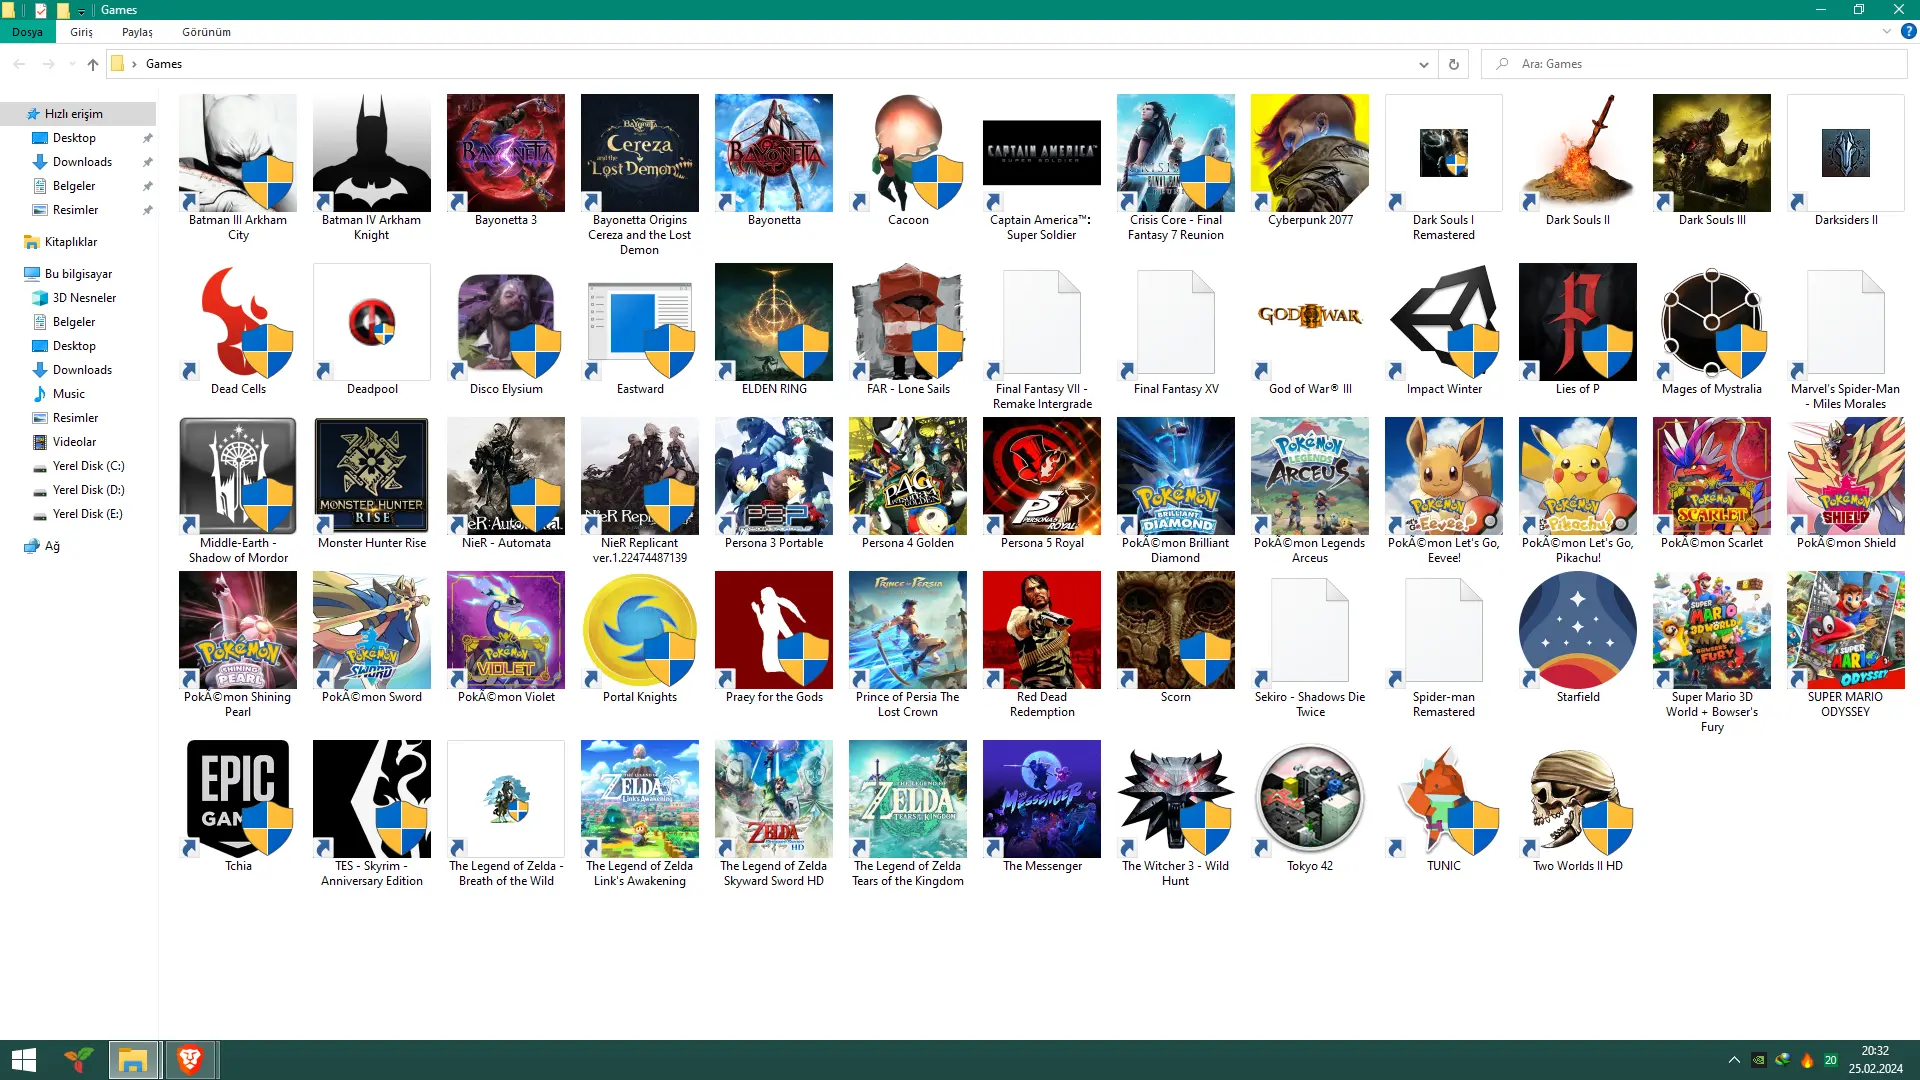Click the Back navigation arrow

click(20, 64)
